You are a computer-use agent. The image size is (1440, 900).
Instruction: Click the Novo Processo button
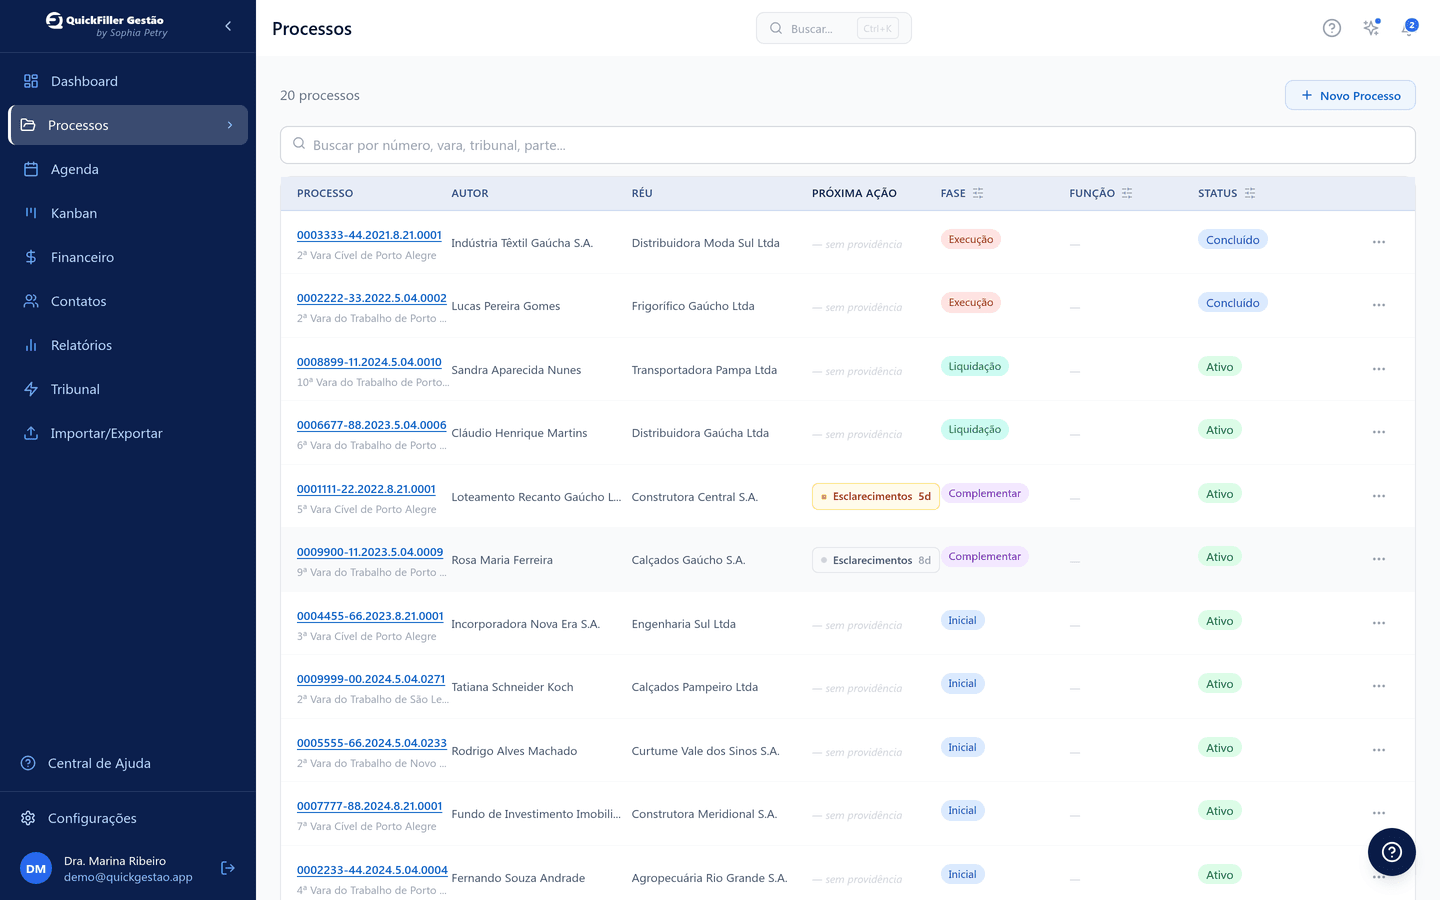tap(1350, 95)
